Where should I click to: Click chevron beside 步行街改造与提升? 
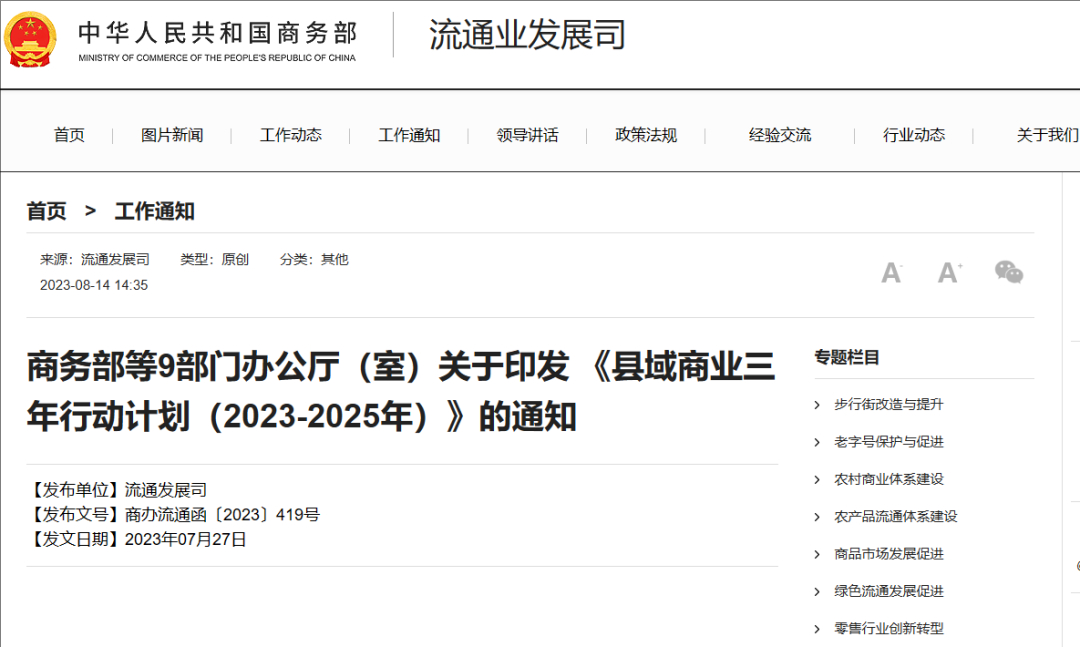pos(818,405)
